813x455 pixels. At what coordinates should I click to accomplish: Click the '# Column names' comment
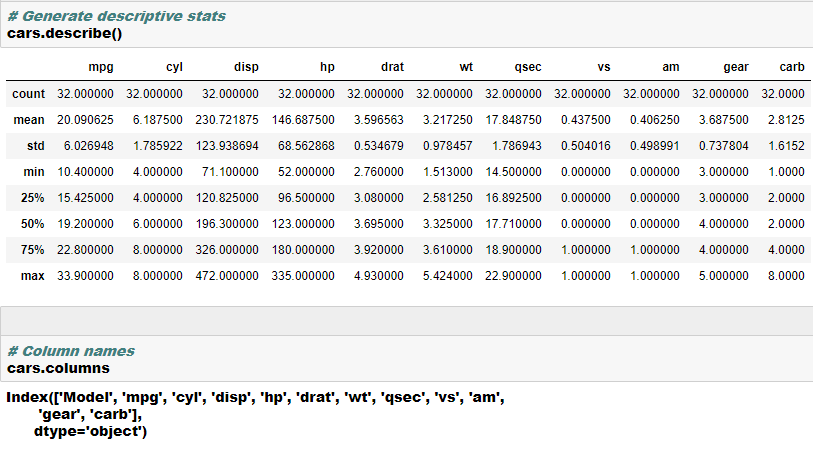71,351
